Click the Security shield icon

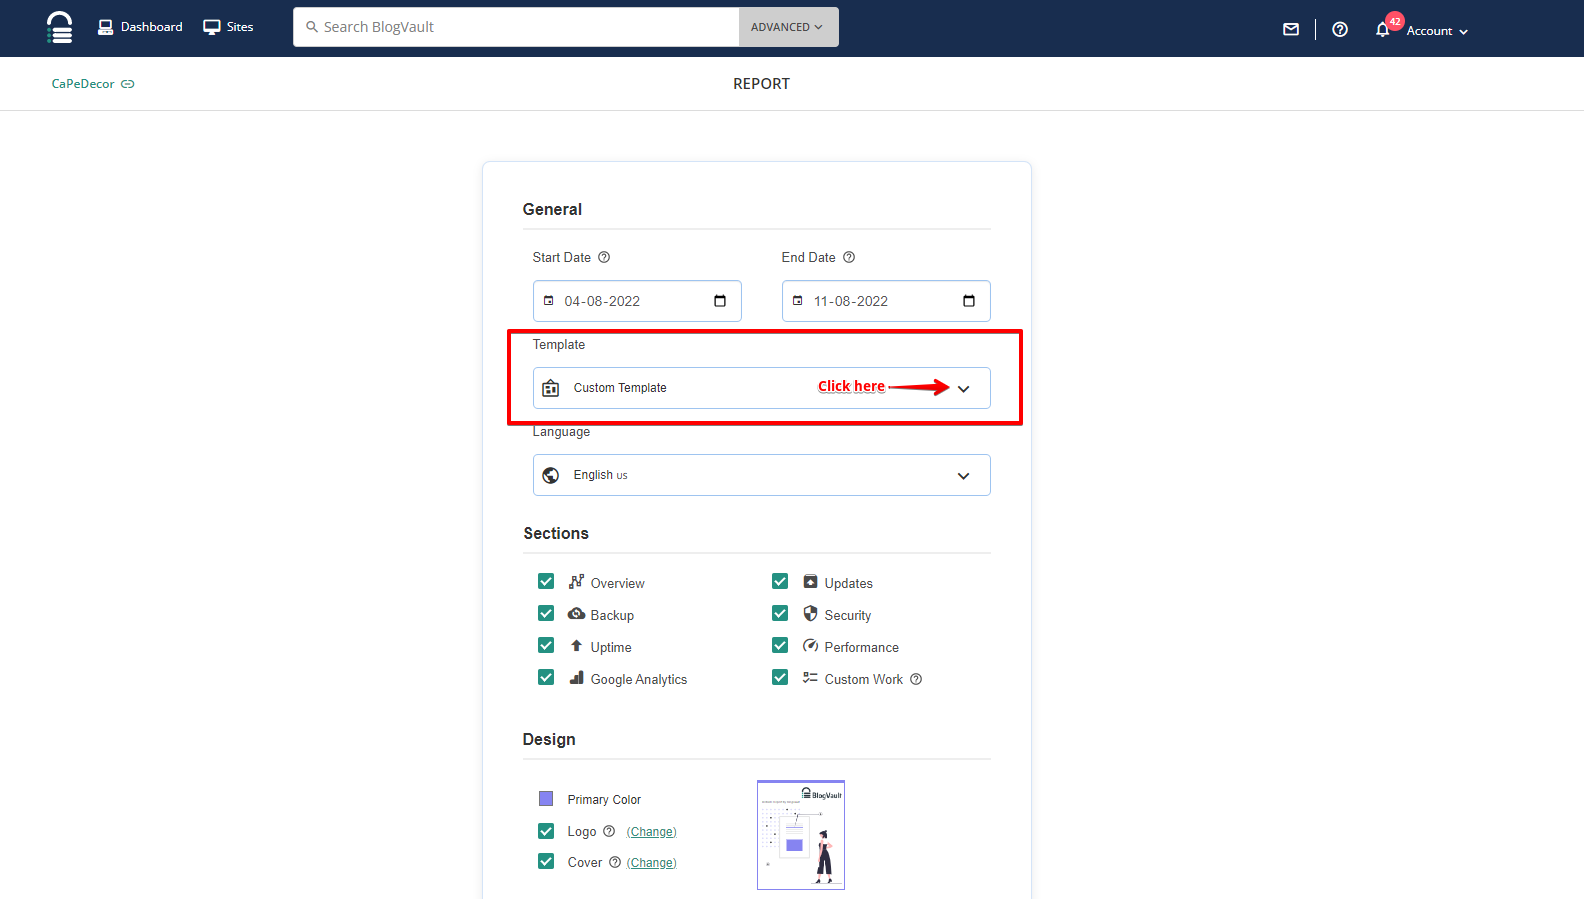(x=811, y=614)
